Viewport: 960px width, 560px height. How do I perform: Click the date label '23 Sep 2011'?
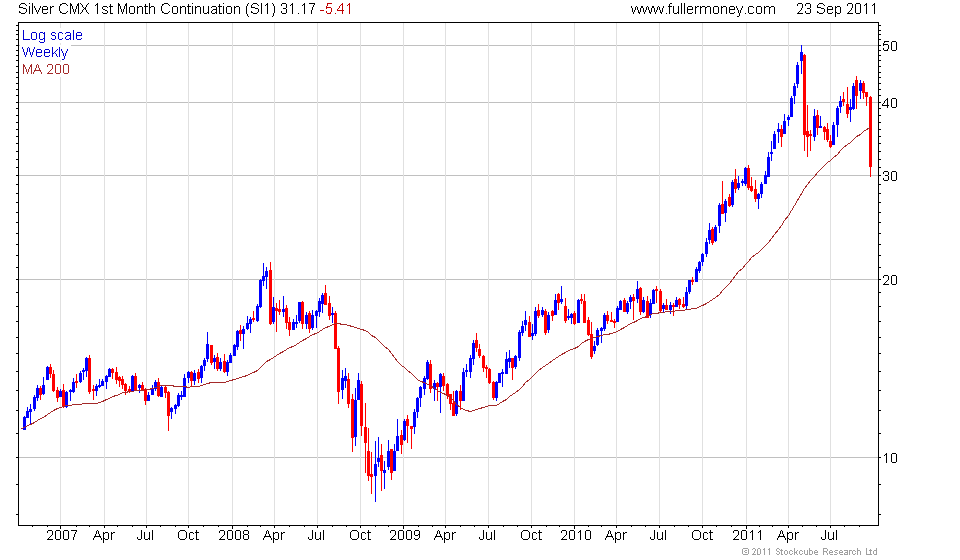pyautogui.click(x=836, y=9)
